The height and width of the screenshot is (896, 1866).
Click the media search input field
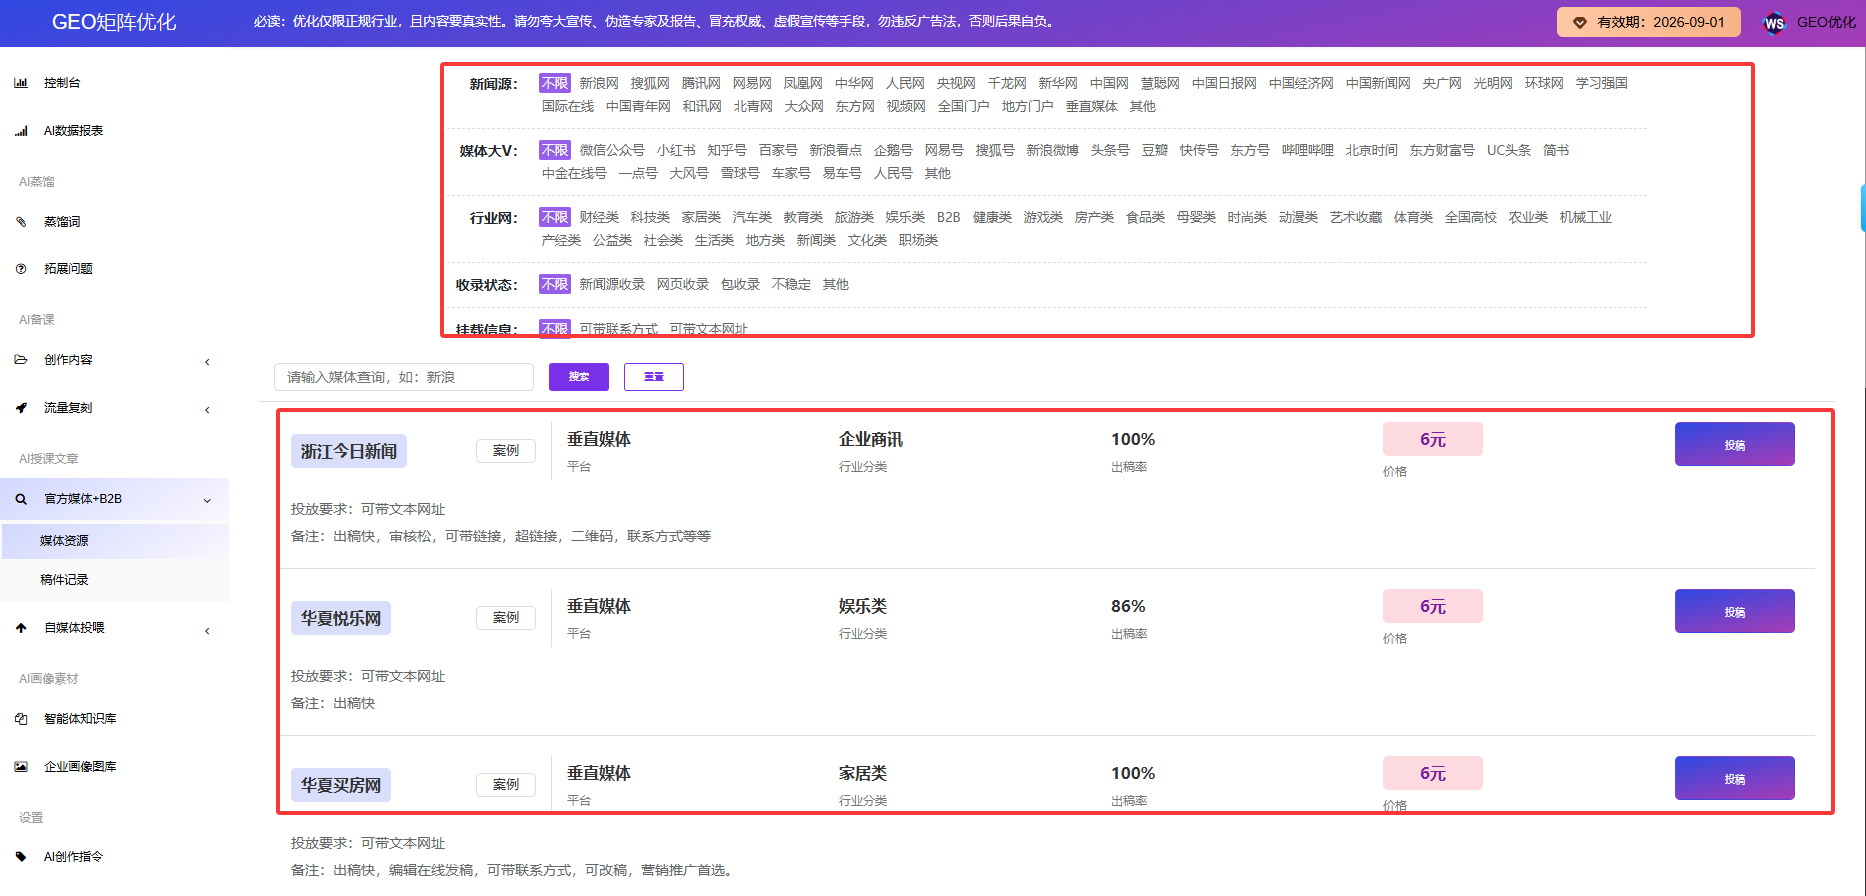(404, 377)
